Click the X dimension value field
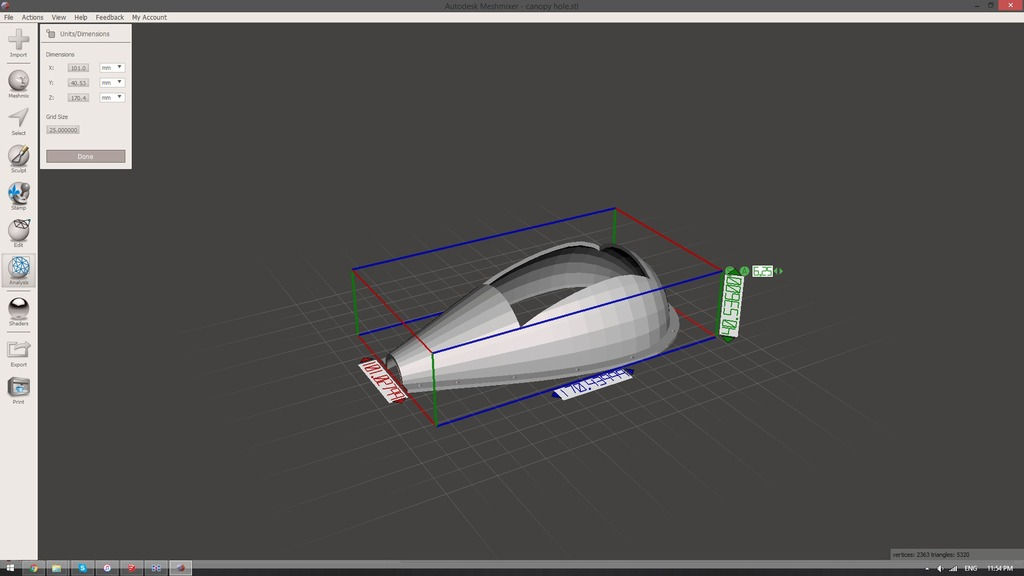Viewport: 1024px width, 576px height. pyautogui.click(x=78, y=68)
